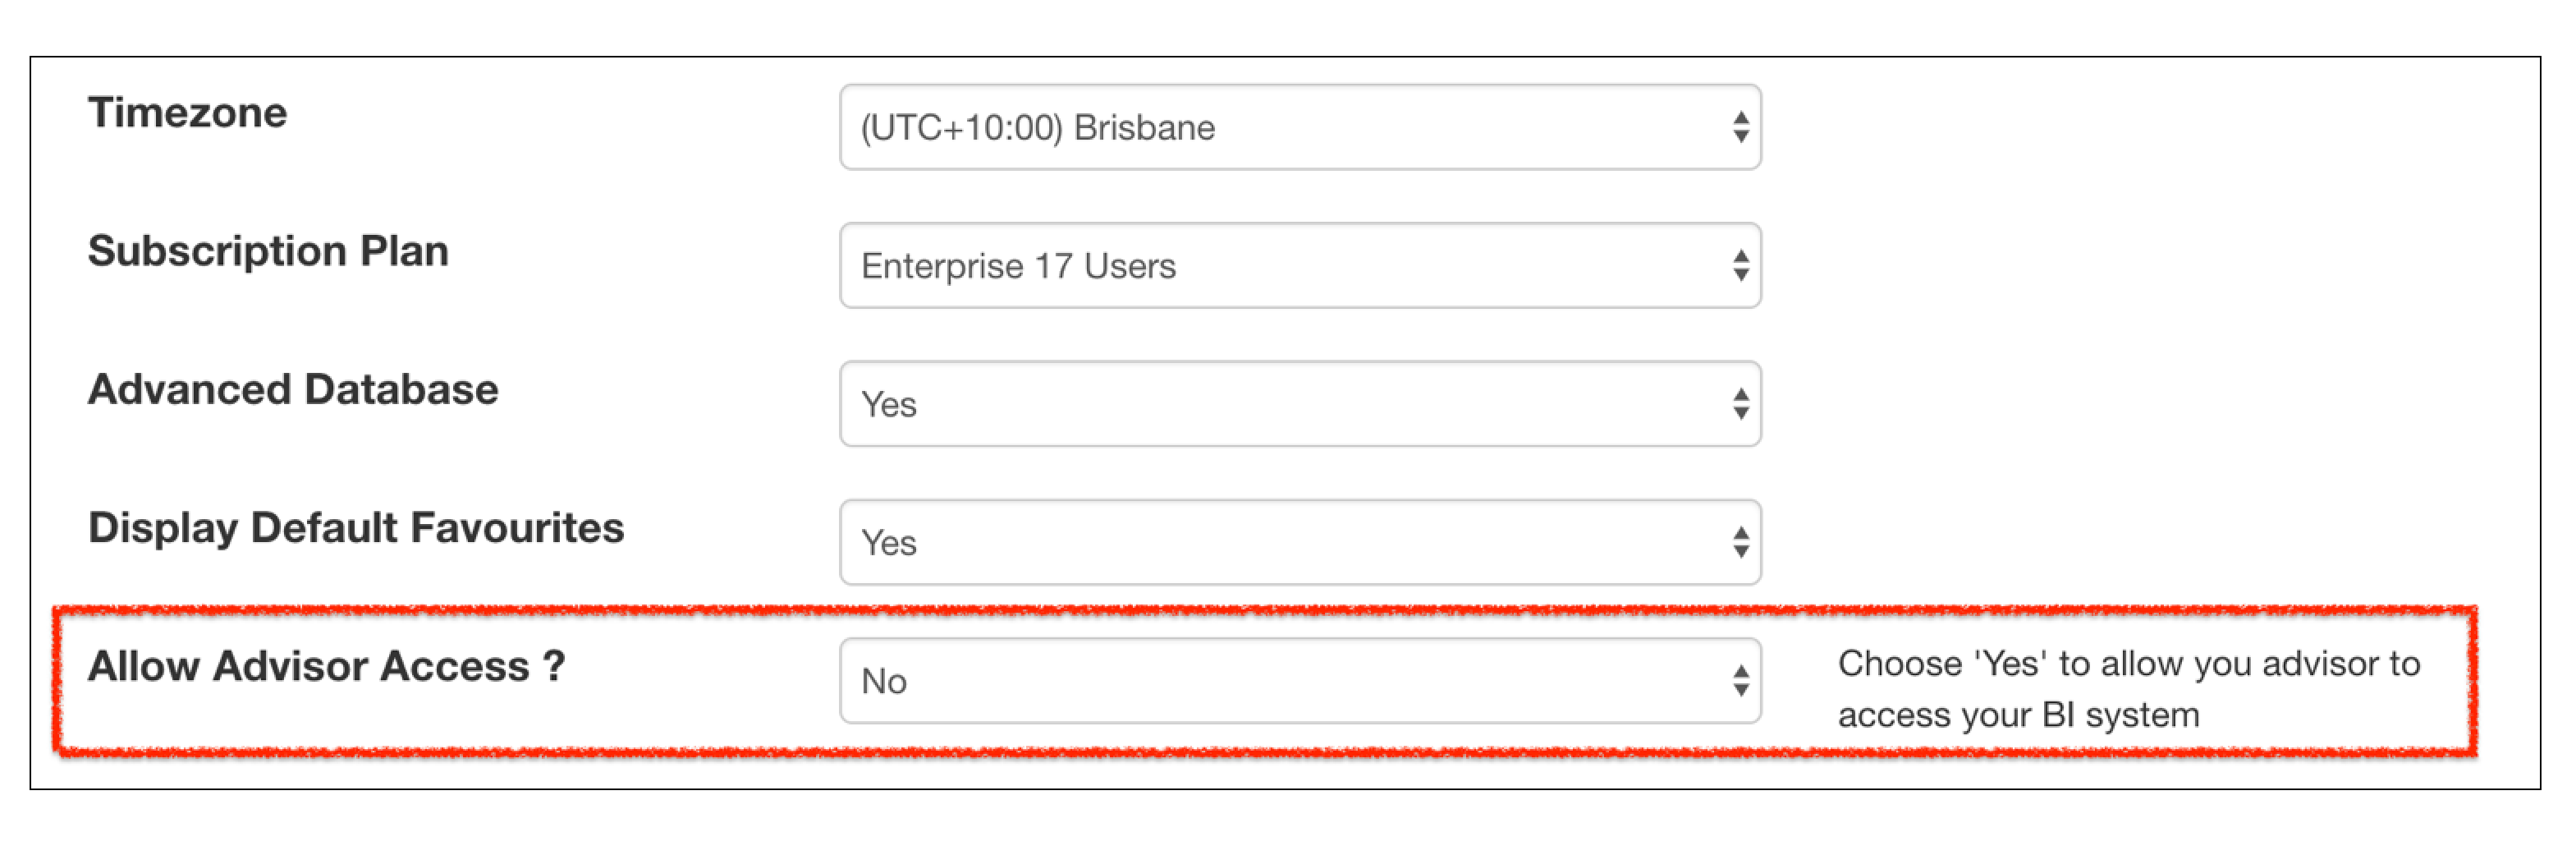Image resolution: width=2576 pixels, height=846 pixels.
Task: Click the Subscription Plan label
Action: (x=268, y=250)
